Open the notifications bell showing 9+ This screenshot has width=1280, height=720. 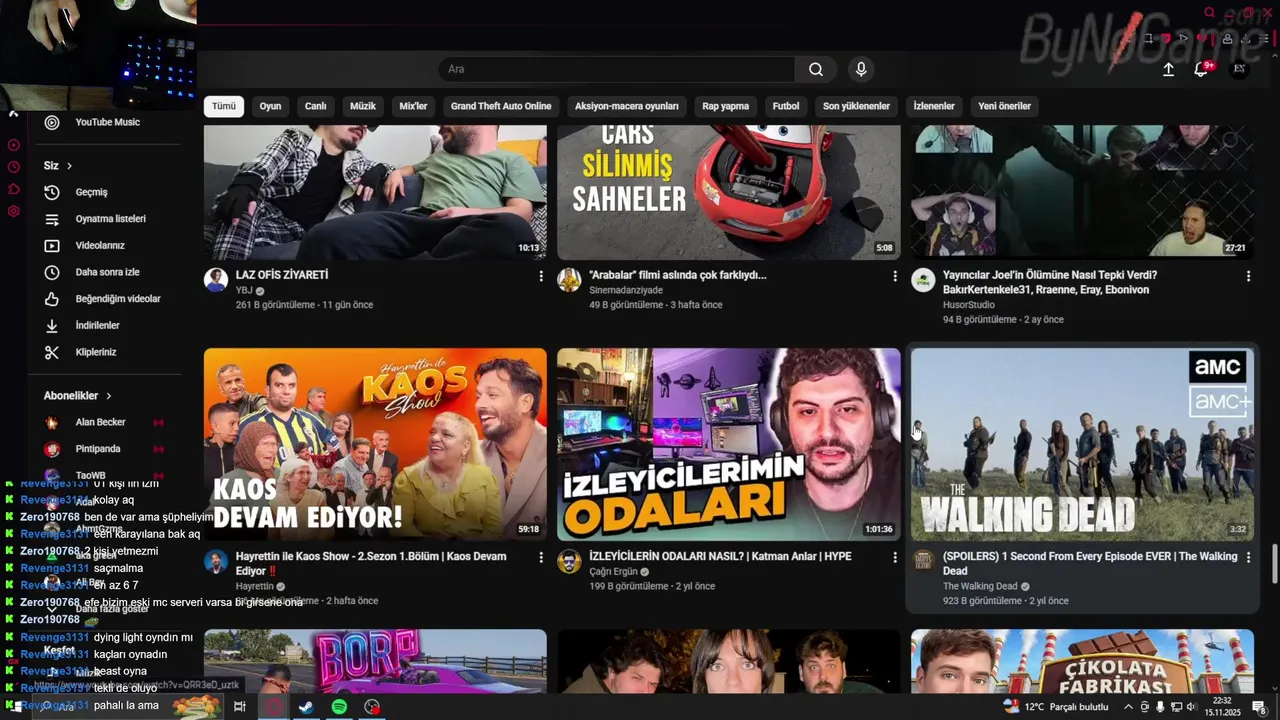click(x=1202, y=69)
